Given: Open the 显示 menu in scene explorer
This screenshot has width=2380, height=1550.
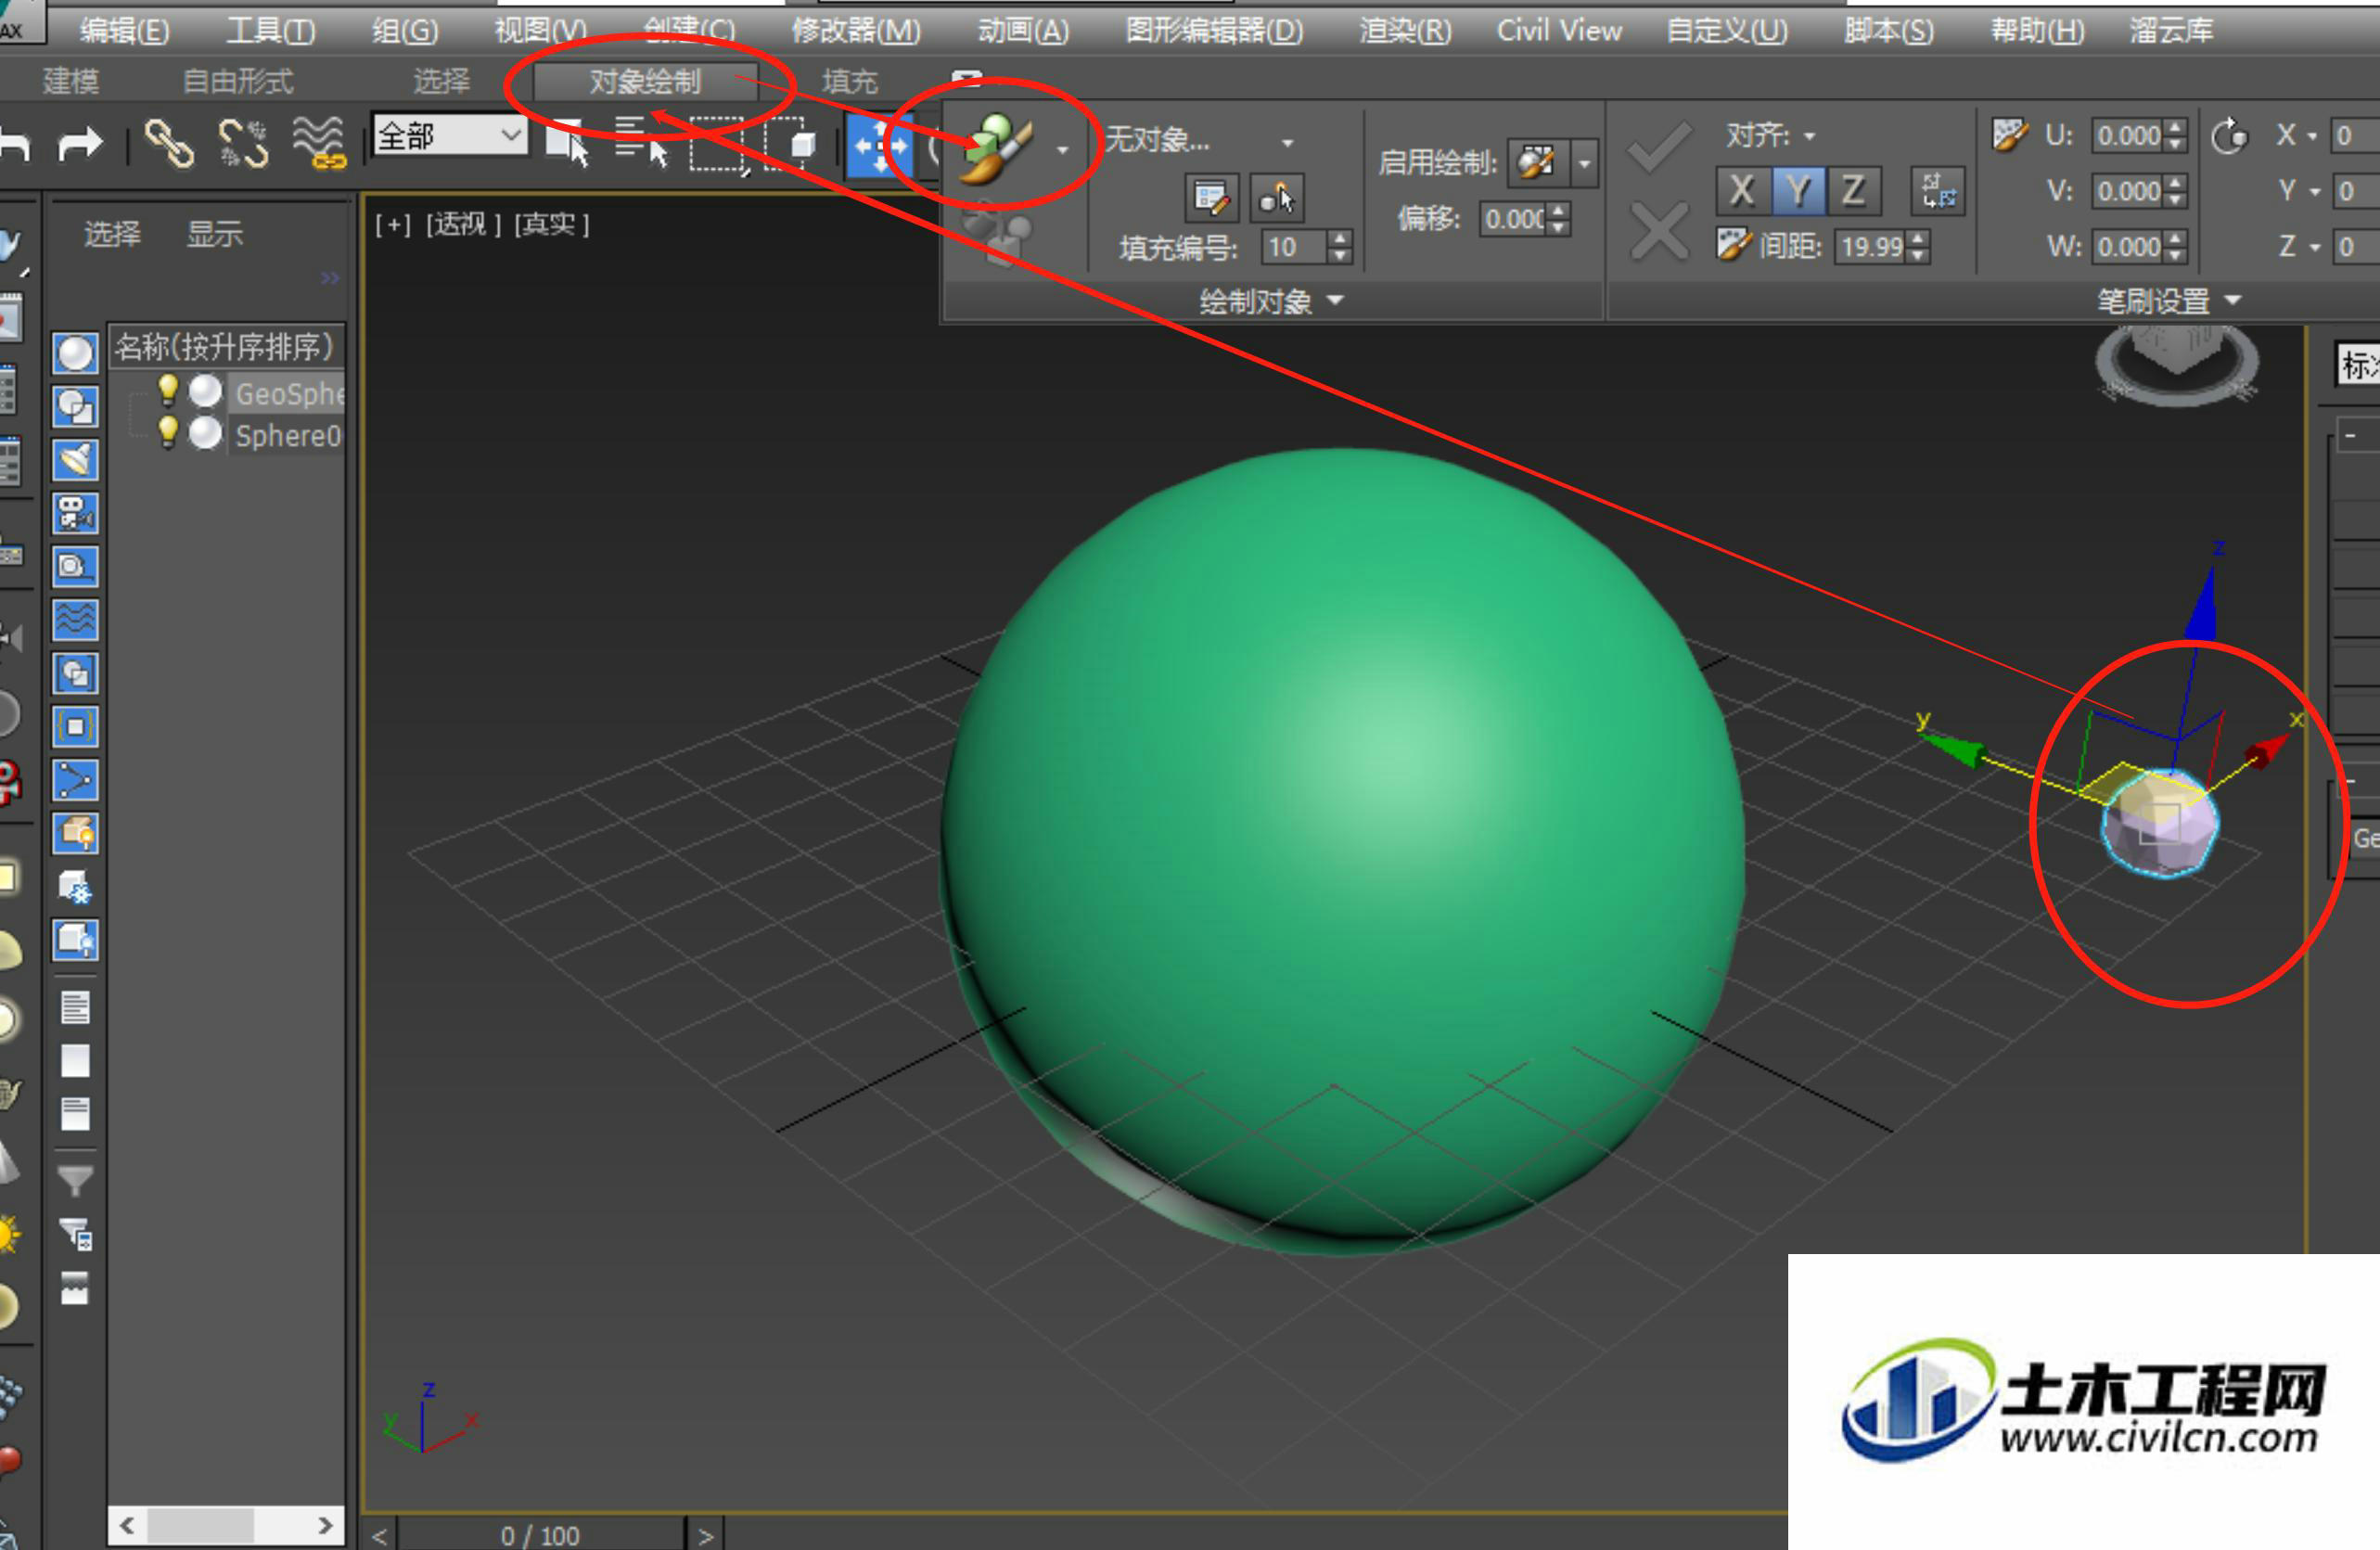Looking at the screenshot, I should 215,234.
